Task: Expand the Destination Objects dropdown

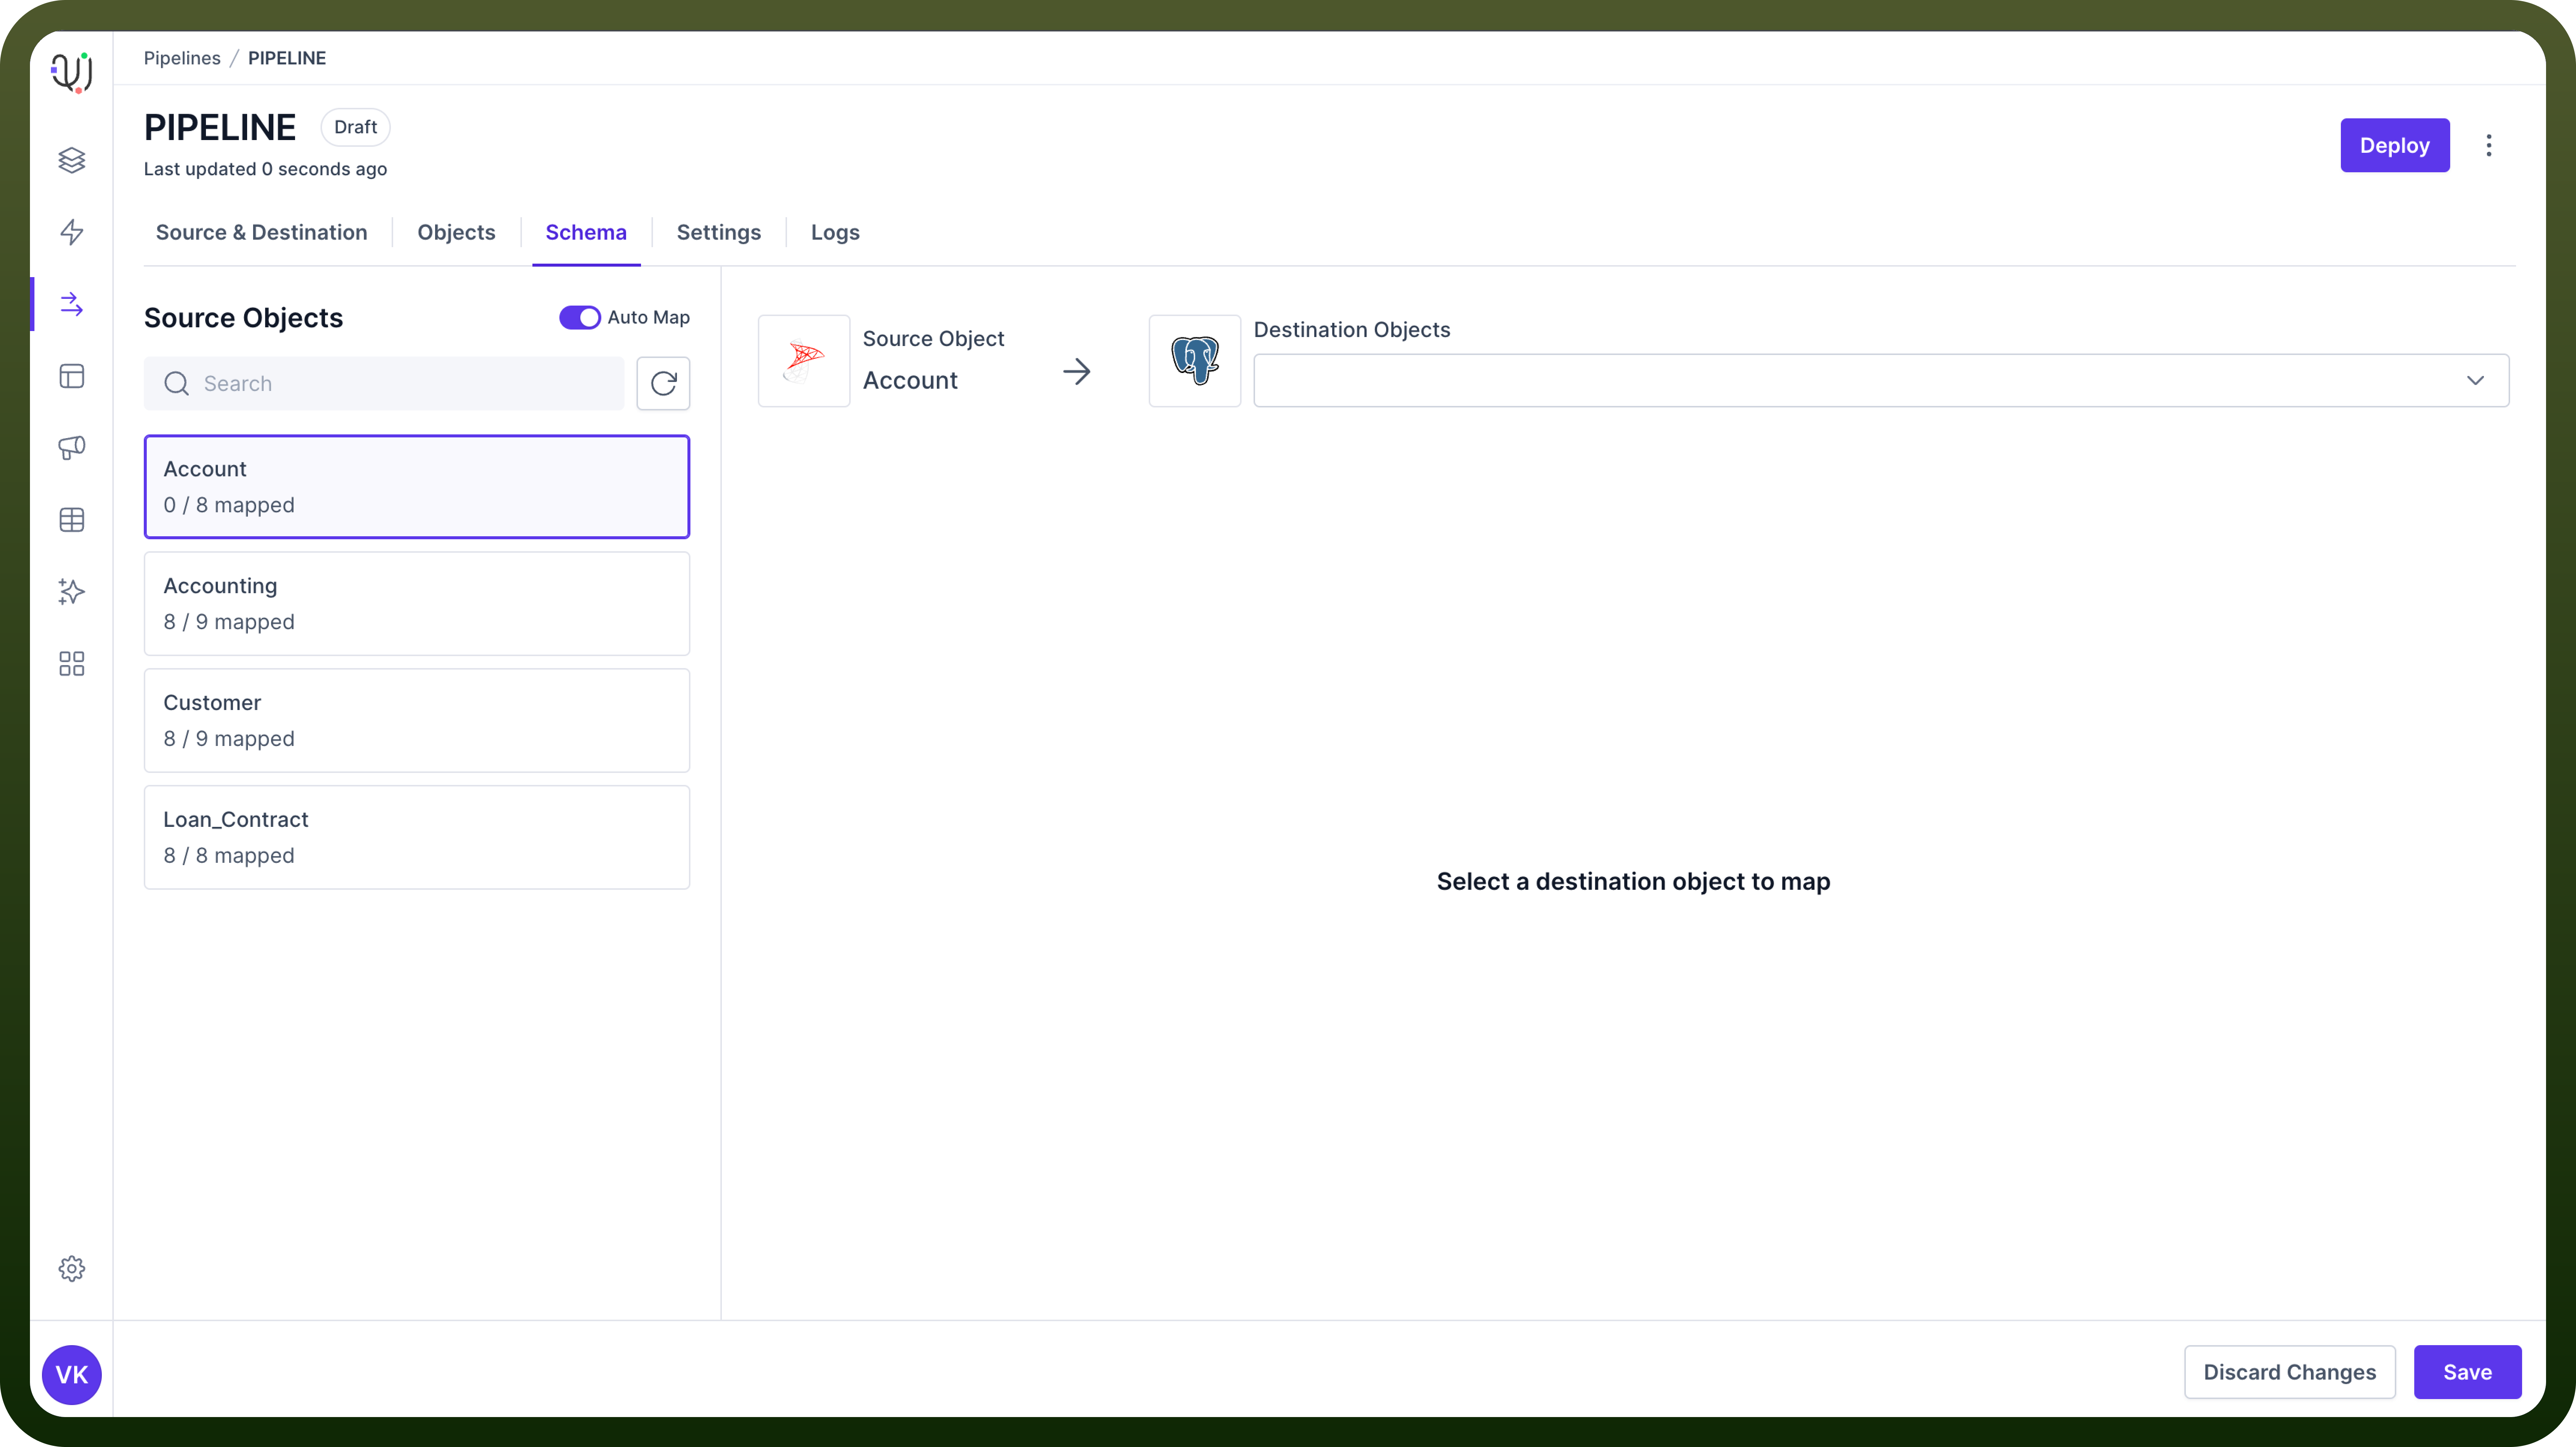Action: [x=1881, y=380]
